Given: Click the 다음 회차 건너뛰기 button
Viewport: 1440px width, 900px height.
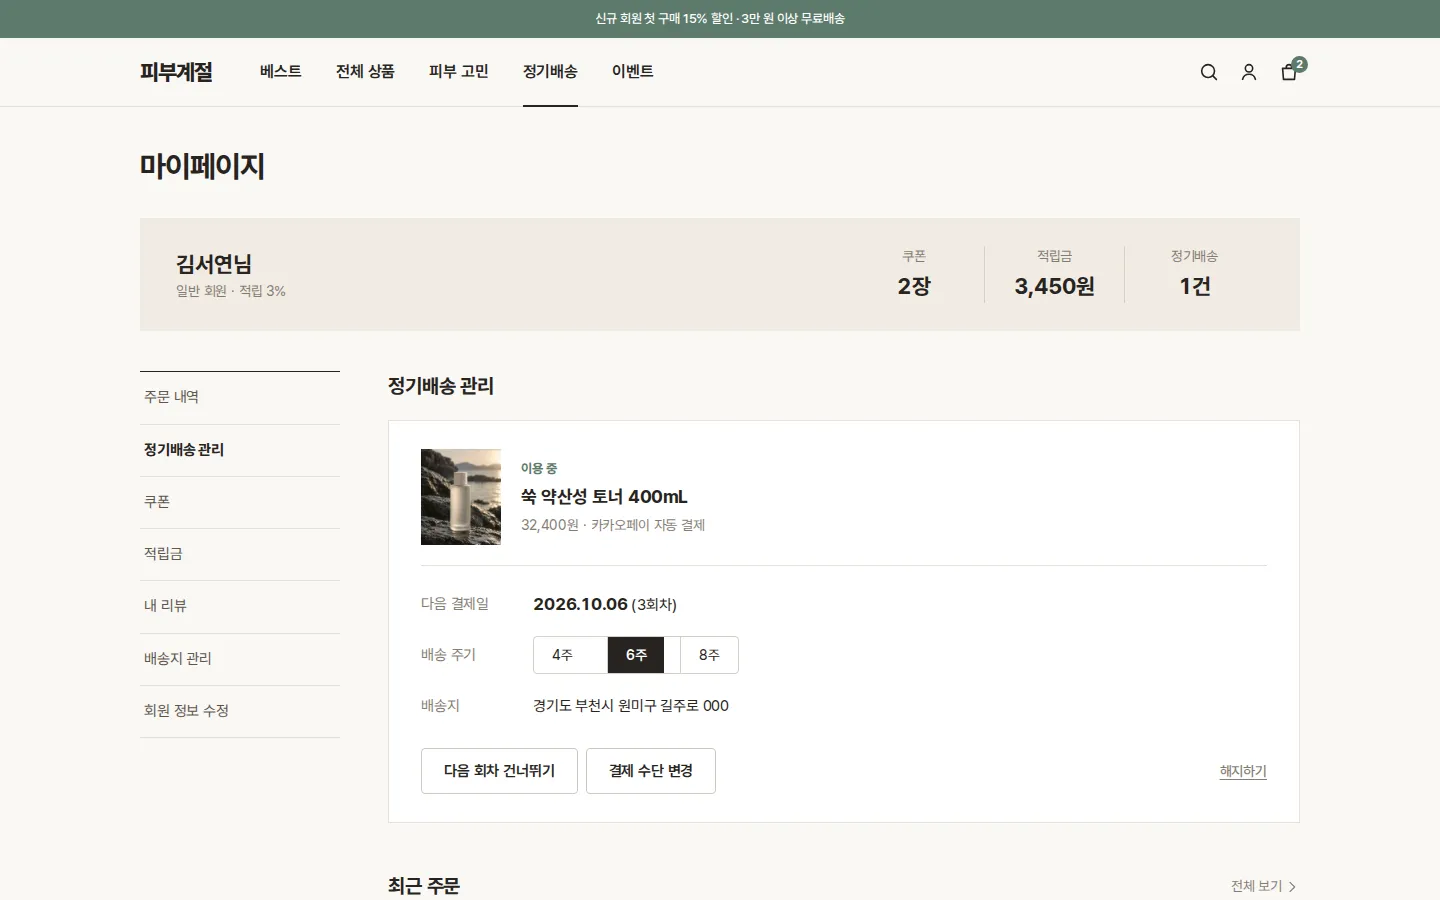Looking at the screenshot, I should pos(499,771).
